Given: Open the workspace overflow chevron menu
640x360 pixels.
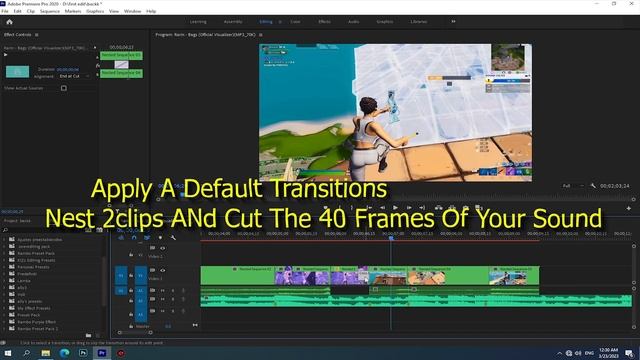Looking at the screenshot, I should [453, 22].
